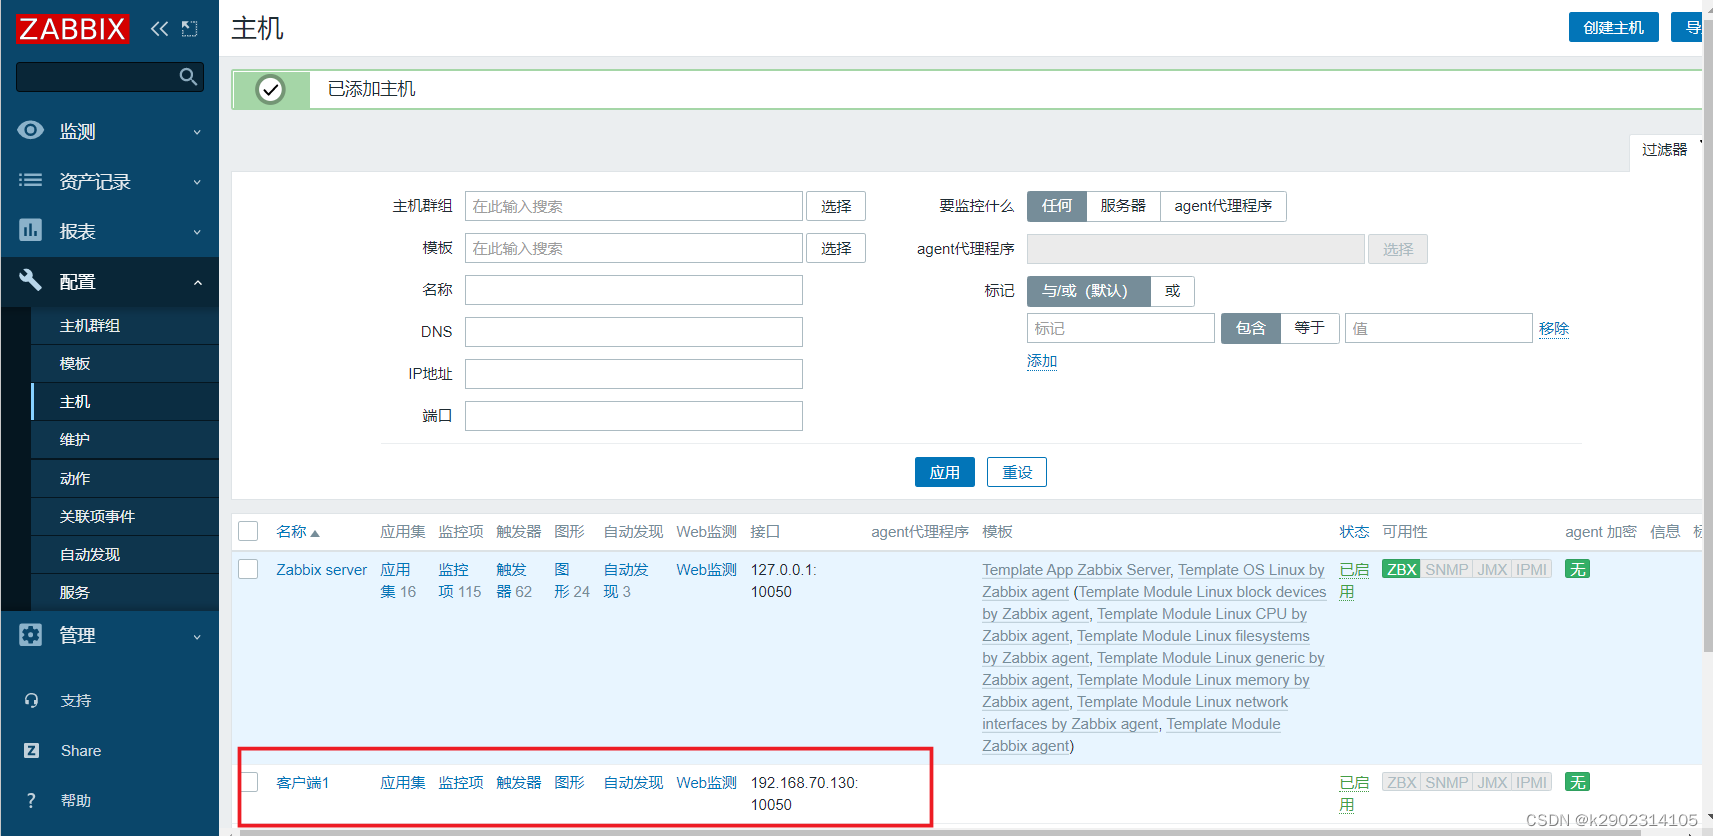Select 服务器 monitoring option
Screen dimensions: 1713x836
click(1123, 206)
